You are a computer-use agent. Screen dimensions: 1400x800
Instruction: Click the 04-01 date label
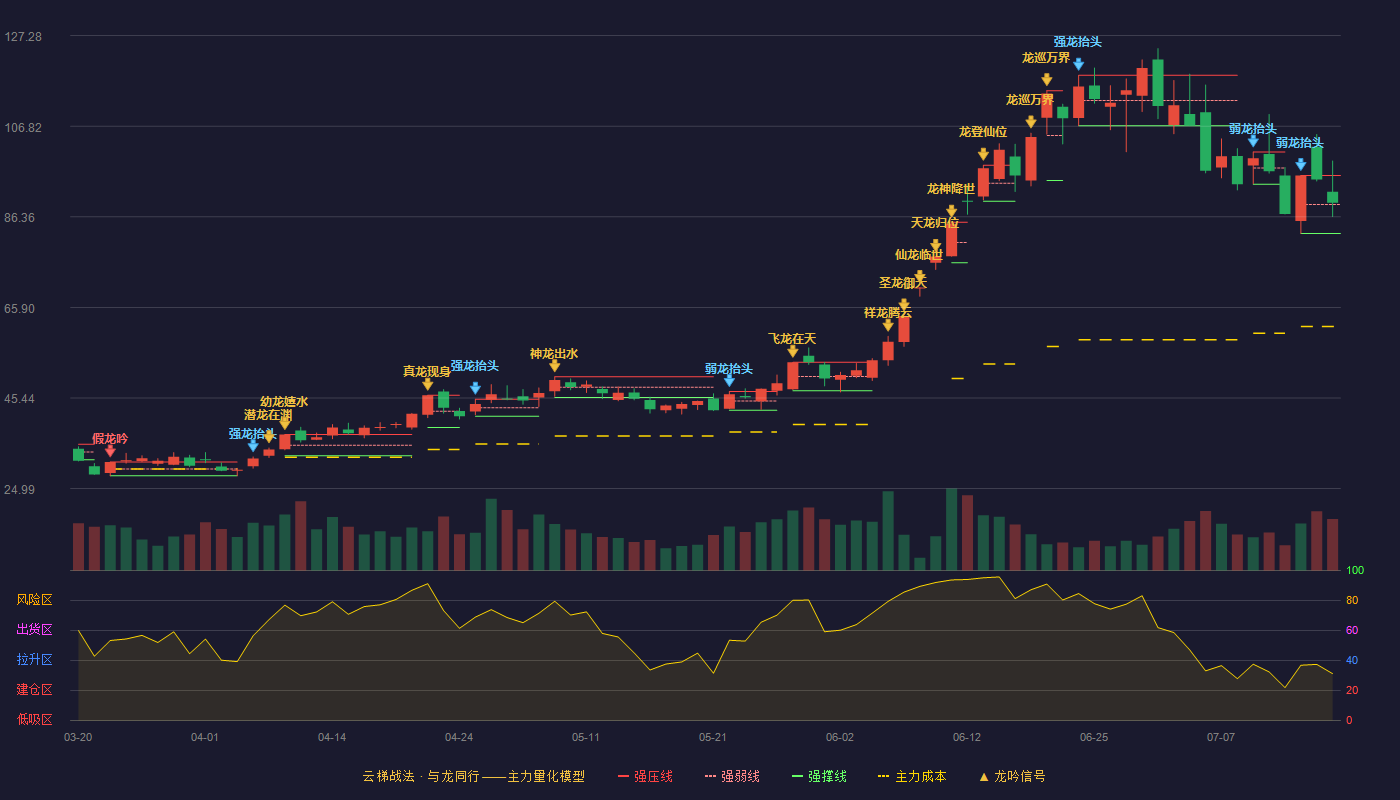[x=205, y=737]
